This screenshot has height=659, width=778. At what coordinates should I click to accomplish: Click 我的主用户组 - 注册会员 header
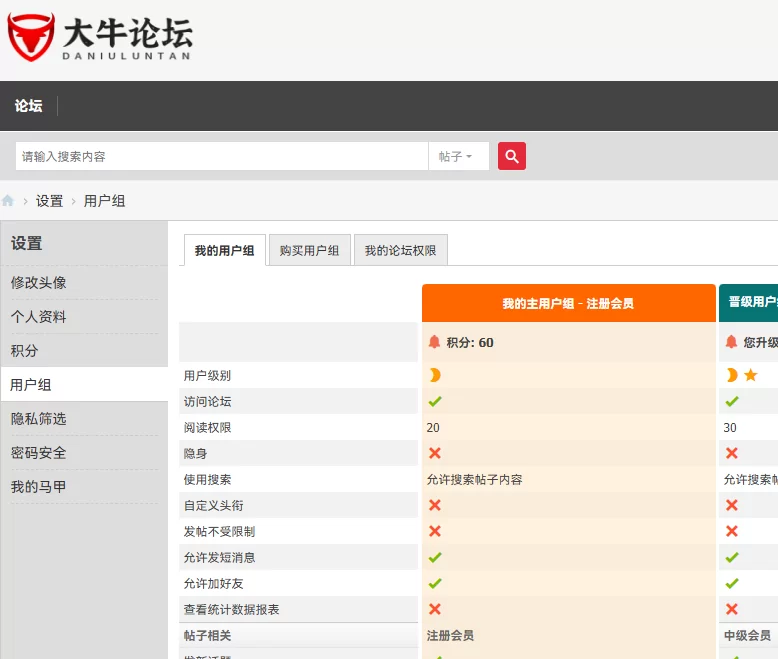pyautogui.click(x=569, y=303)
